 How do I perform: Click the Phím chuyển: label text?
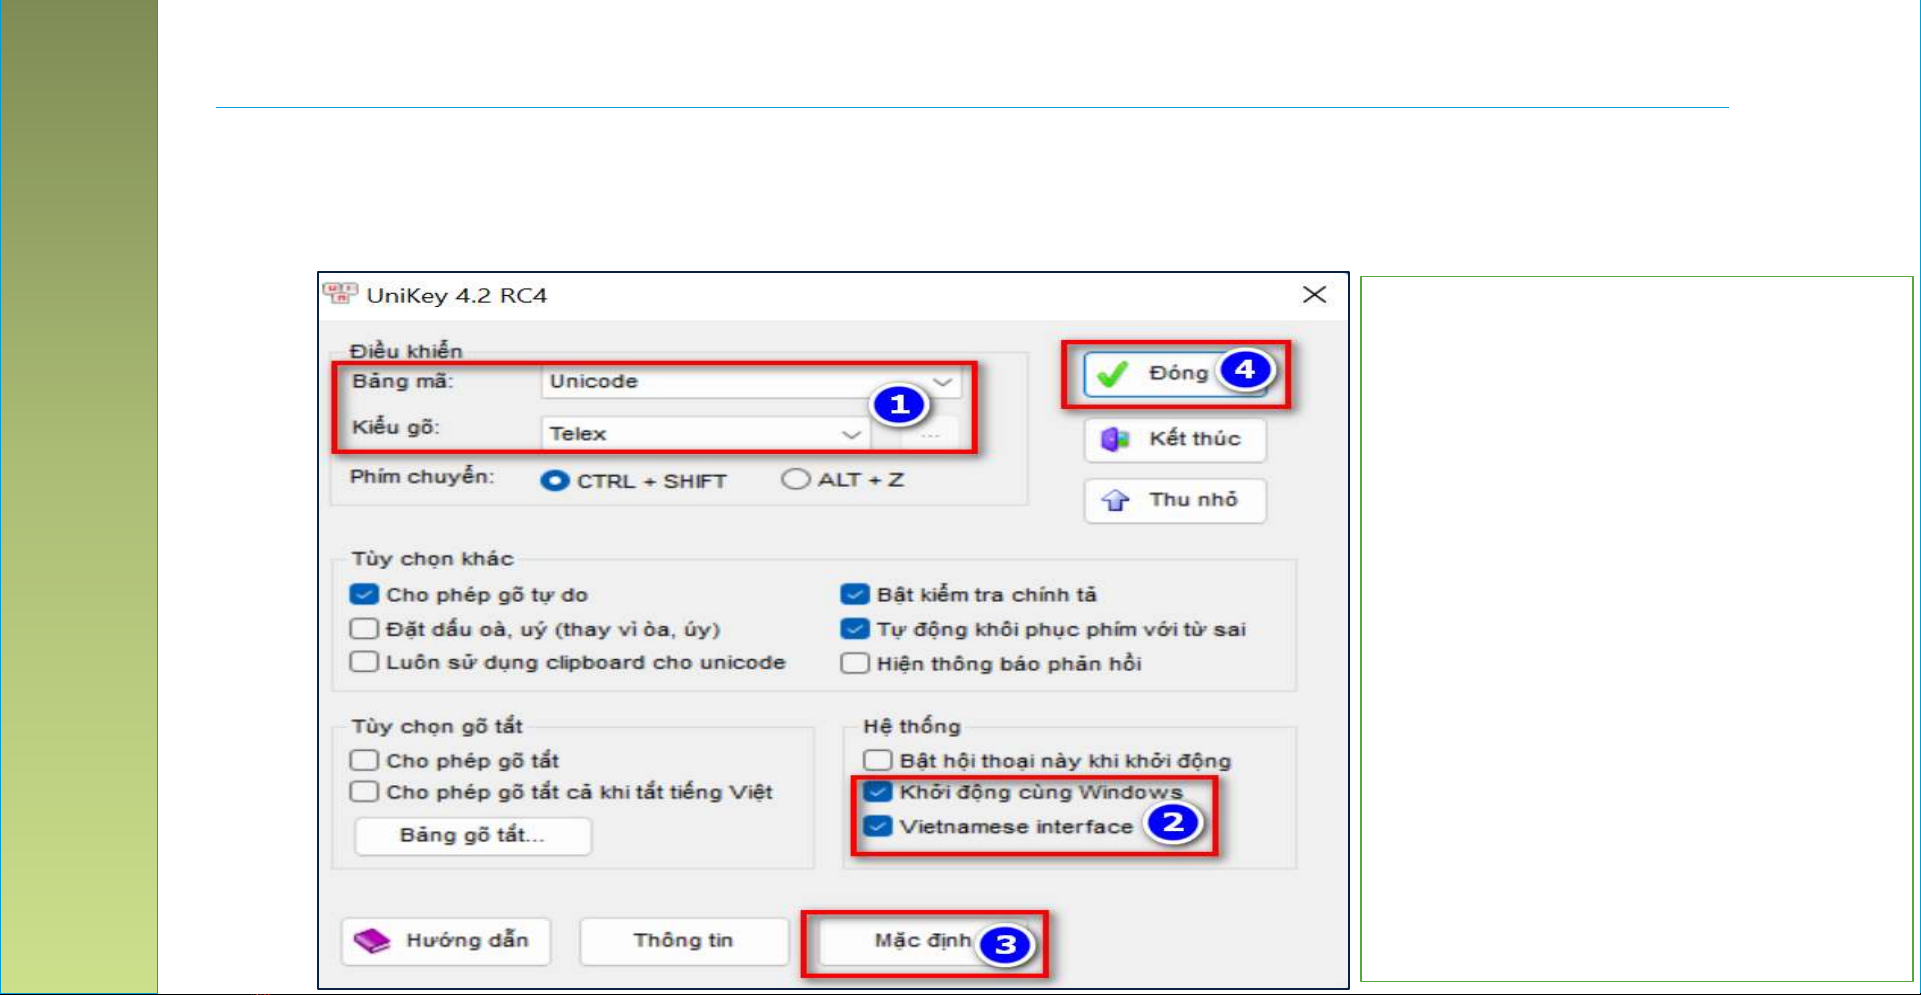(422, 477)
